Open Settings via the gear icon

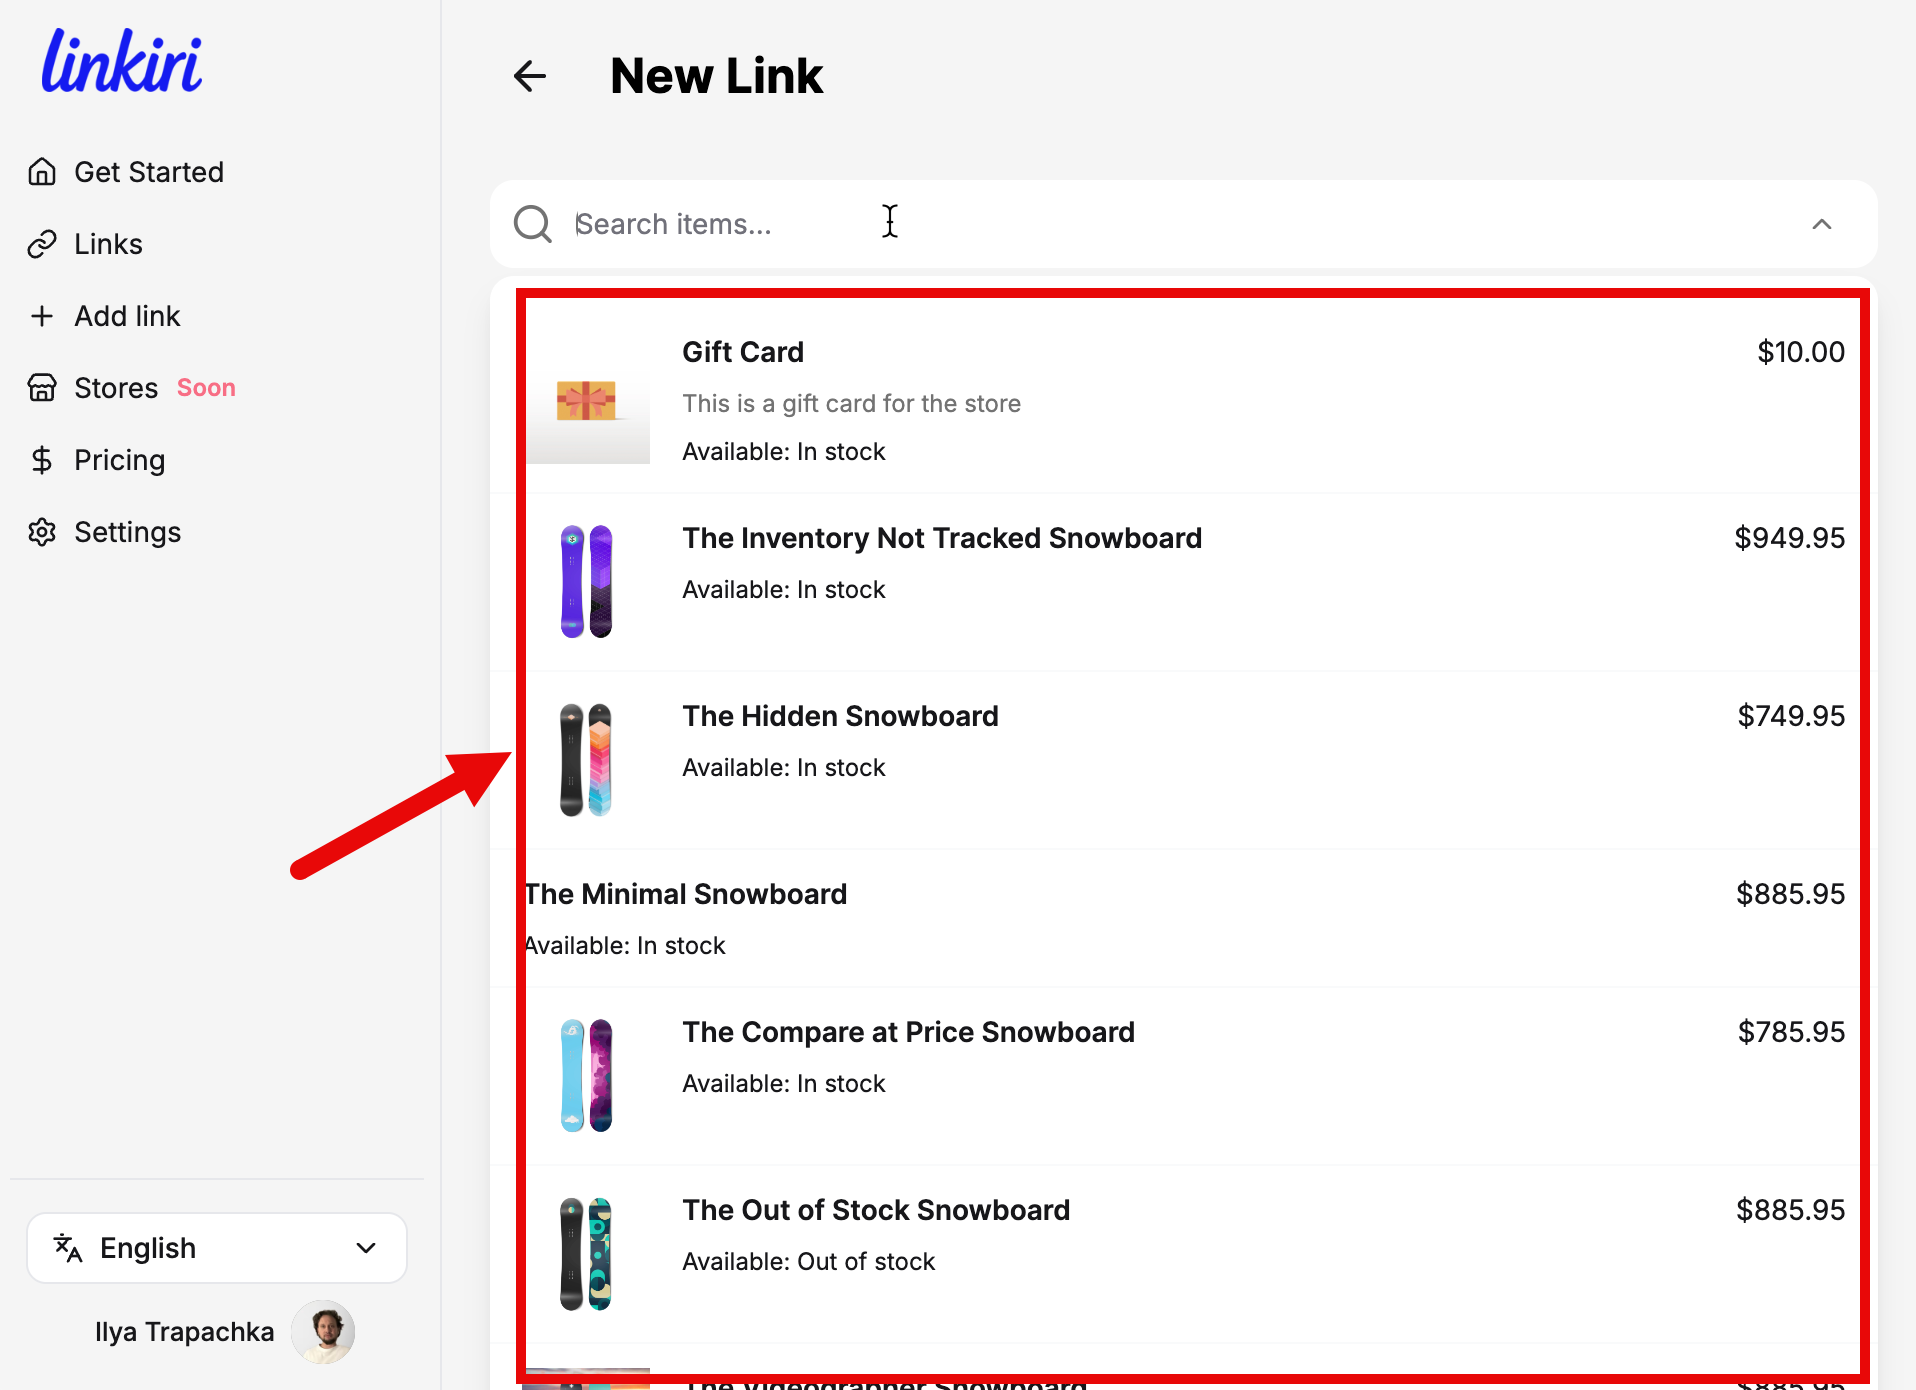[43, 531]
